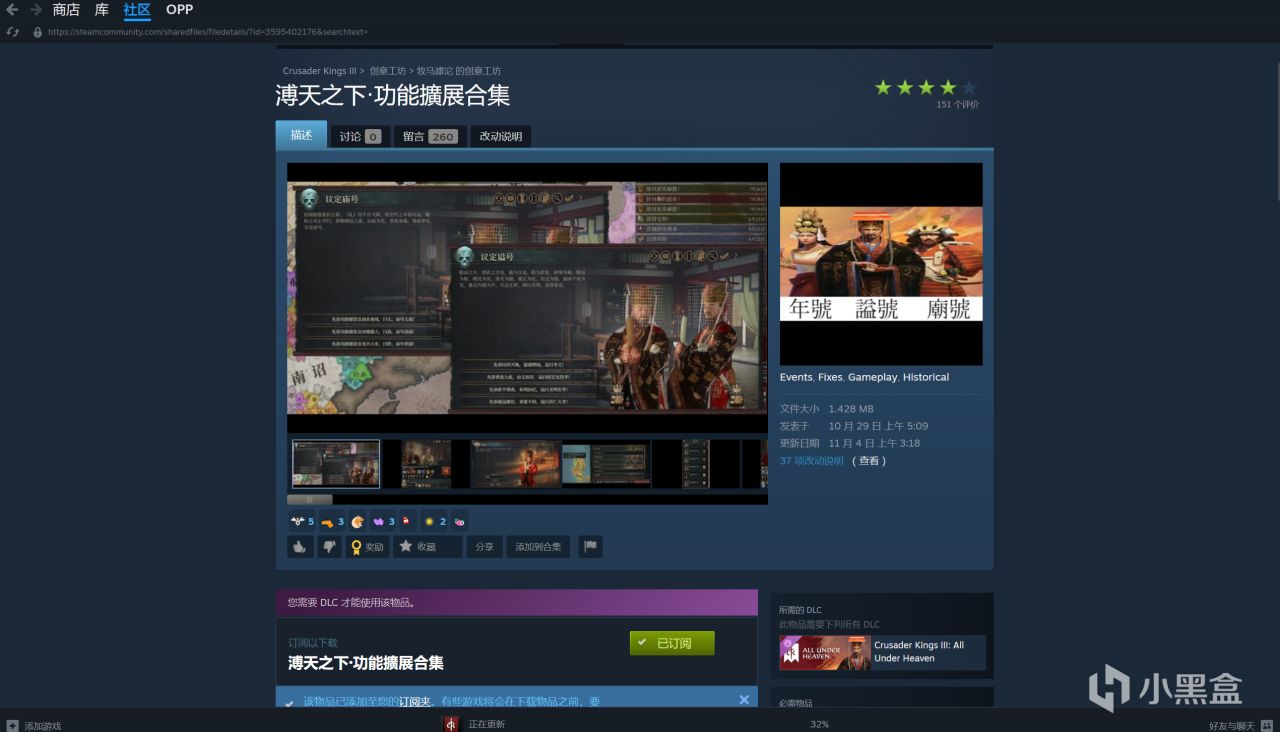Open downloads via 正在更新 status
1280x732 pixels.
487,725
